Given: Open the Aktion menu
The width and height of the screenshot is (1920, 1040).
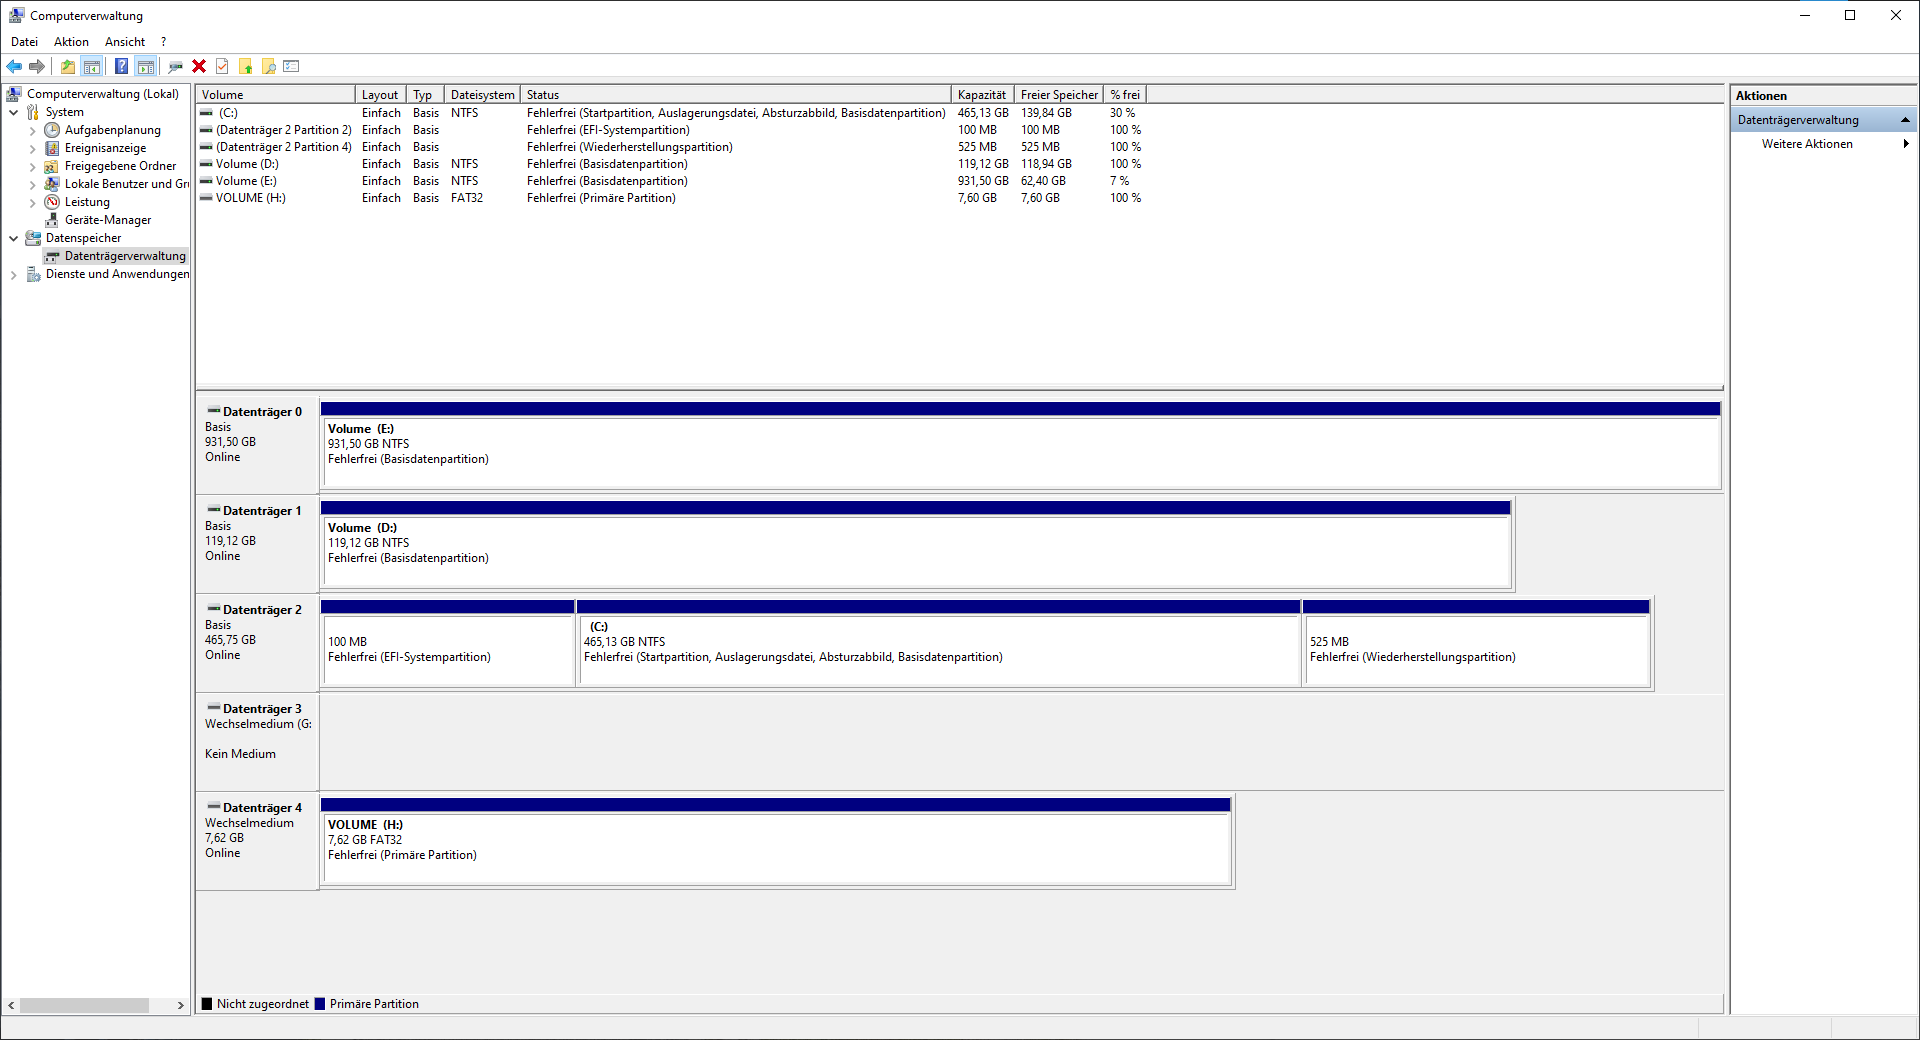Looking at the screenshot, I should point(71,42).
